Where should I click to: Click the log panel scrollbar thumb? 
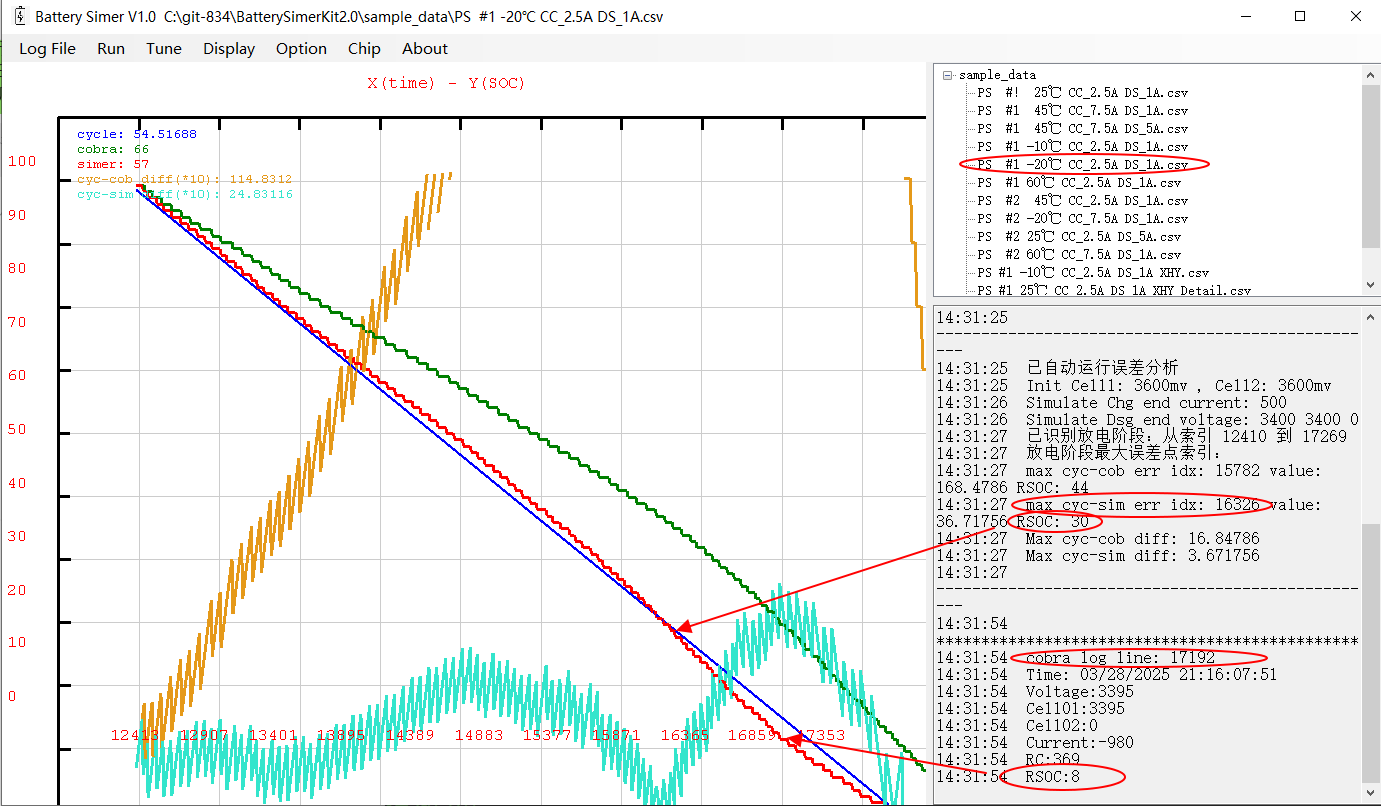pos(1371,654)
